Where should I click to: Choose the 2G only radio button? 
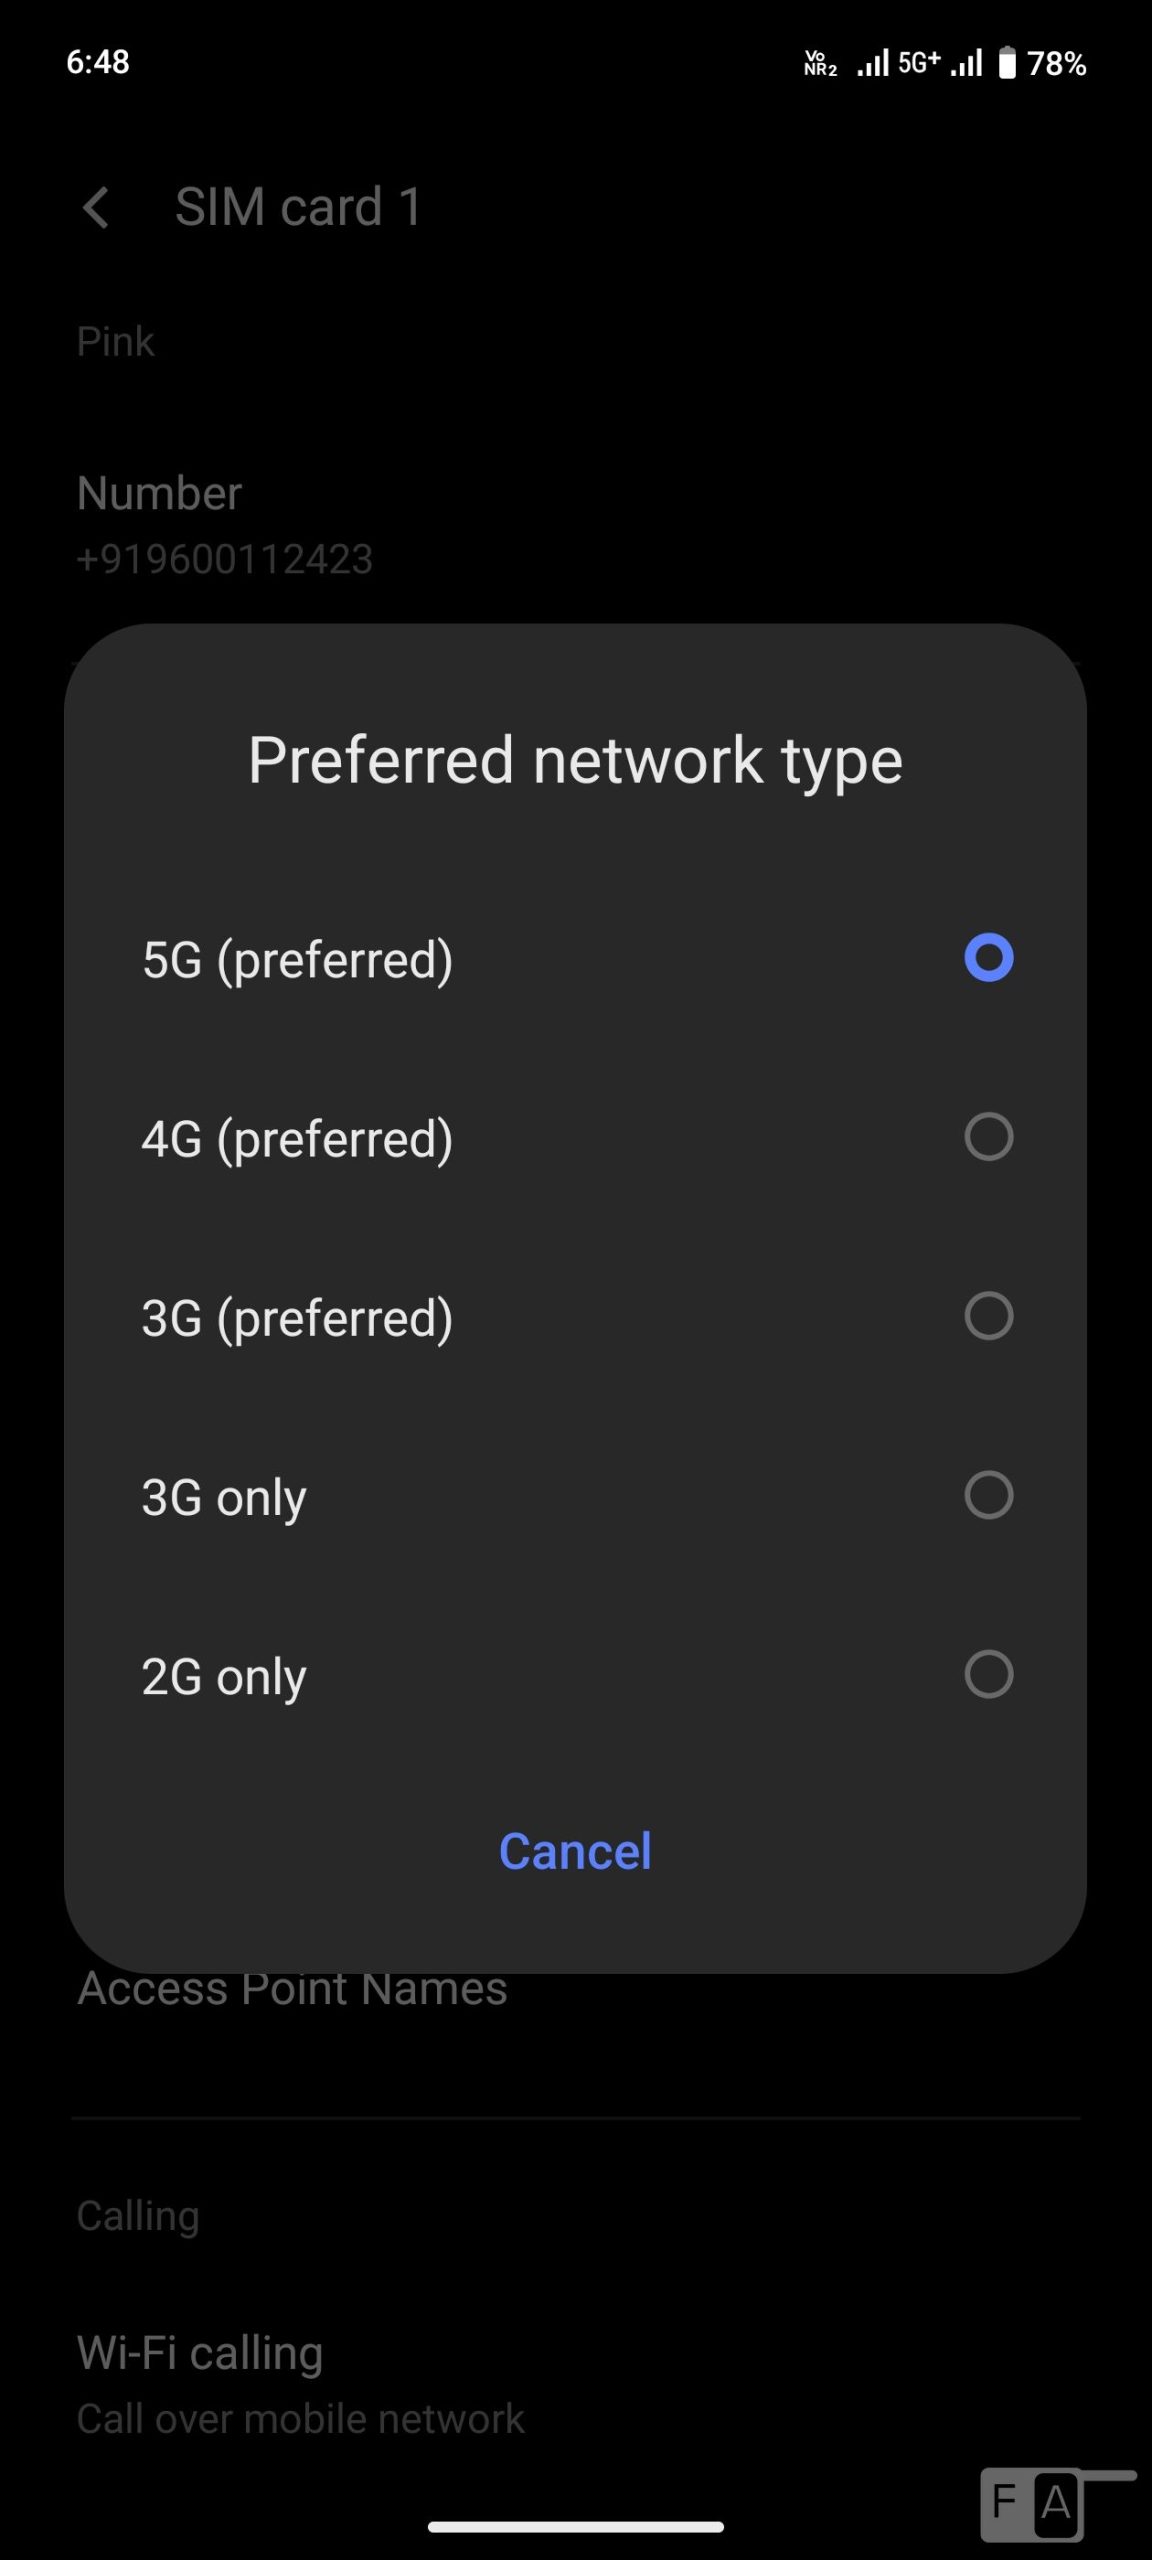[988, 1674]
